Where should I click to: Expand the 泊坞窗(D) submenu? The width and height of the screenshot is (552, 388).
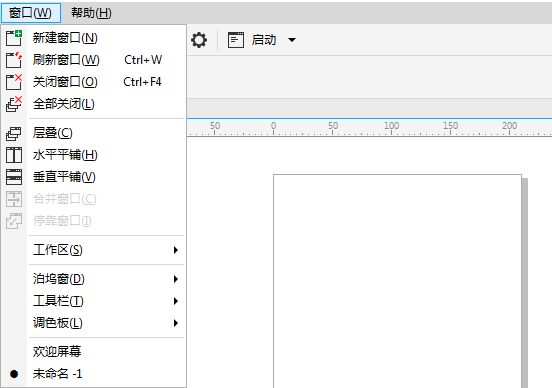93,279
